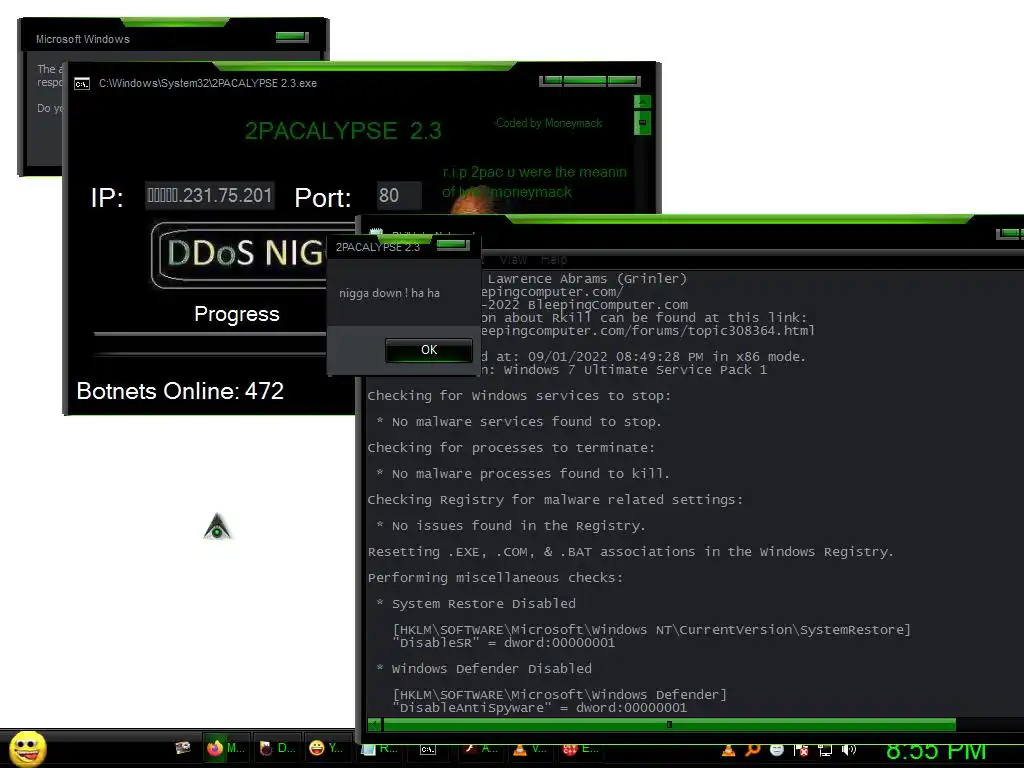Open the smiley-face Start button
The image size is (1024, 768).
click(27, 749)
